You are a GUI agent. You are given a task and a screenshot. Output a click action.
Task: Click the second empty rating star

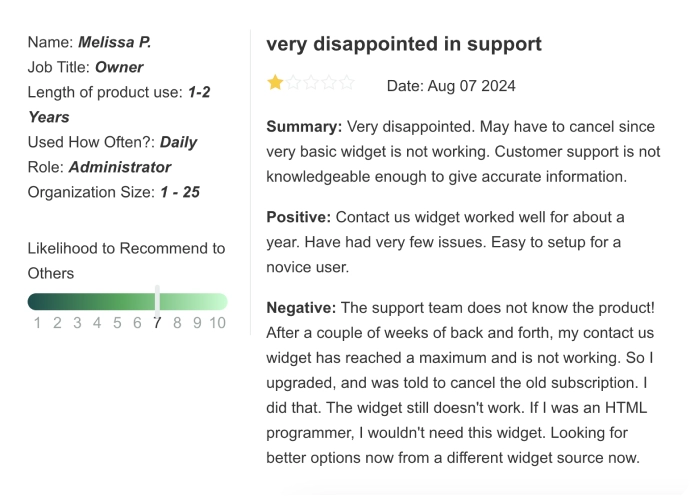click(293, 83)
